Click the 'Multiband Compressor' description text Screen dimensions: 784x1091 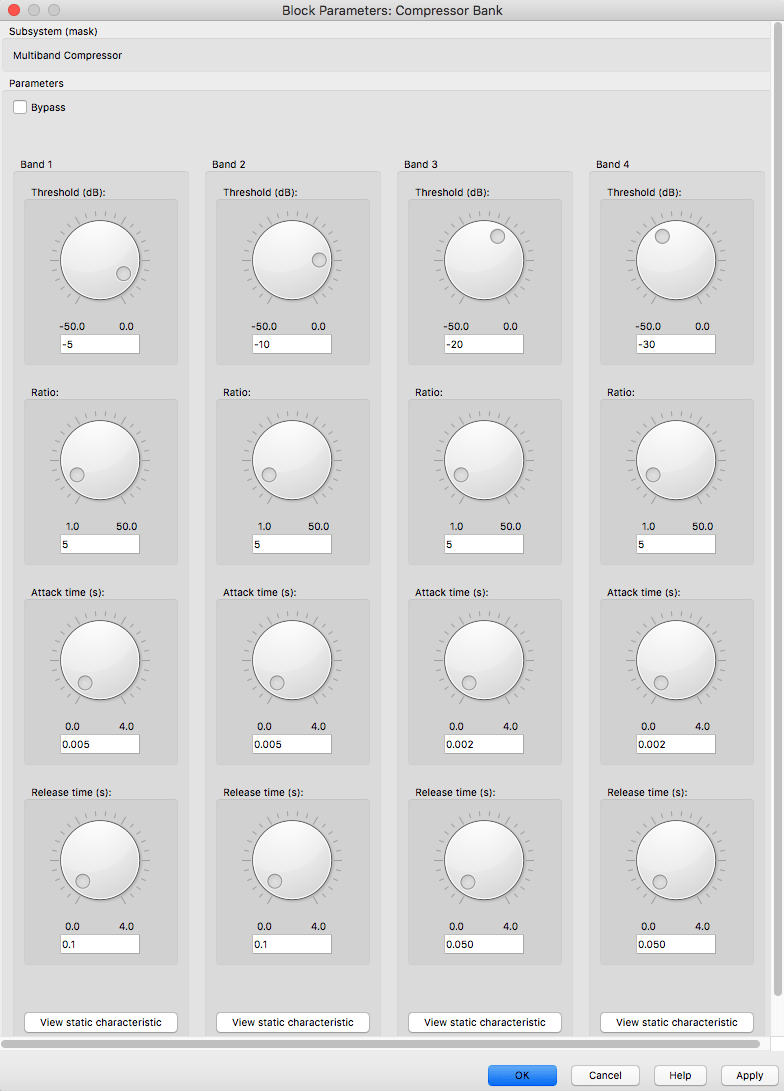[67, 55]
